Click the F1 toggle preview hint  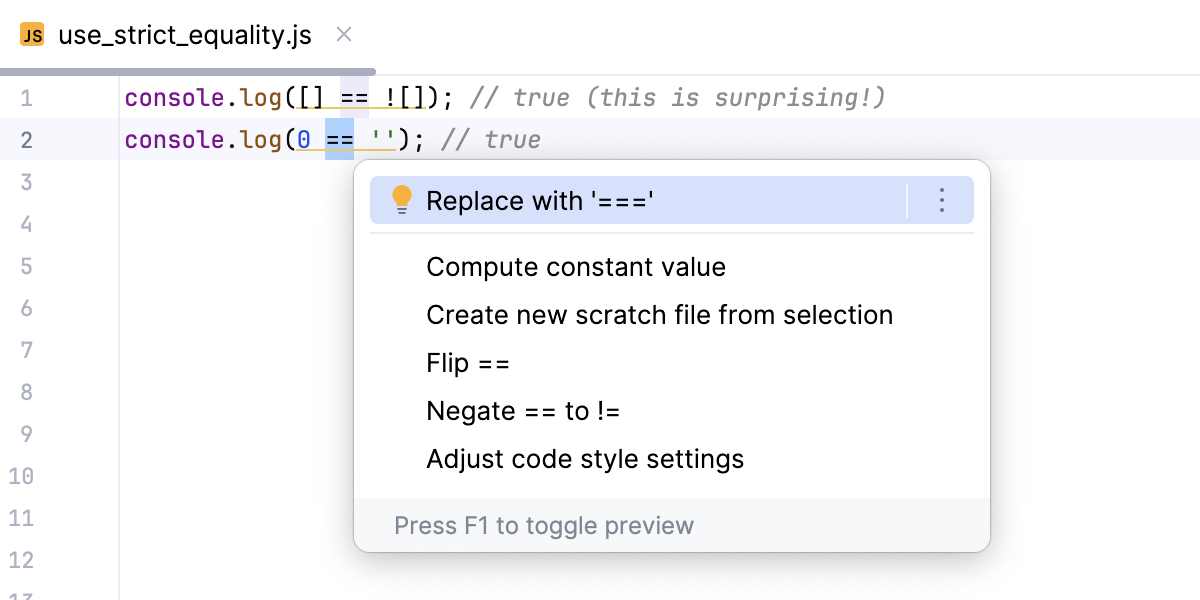pos(544,525)
